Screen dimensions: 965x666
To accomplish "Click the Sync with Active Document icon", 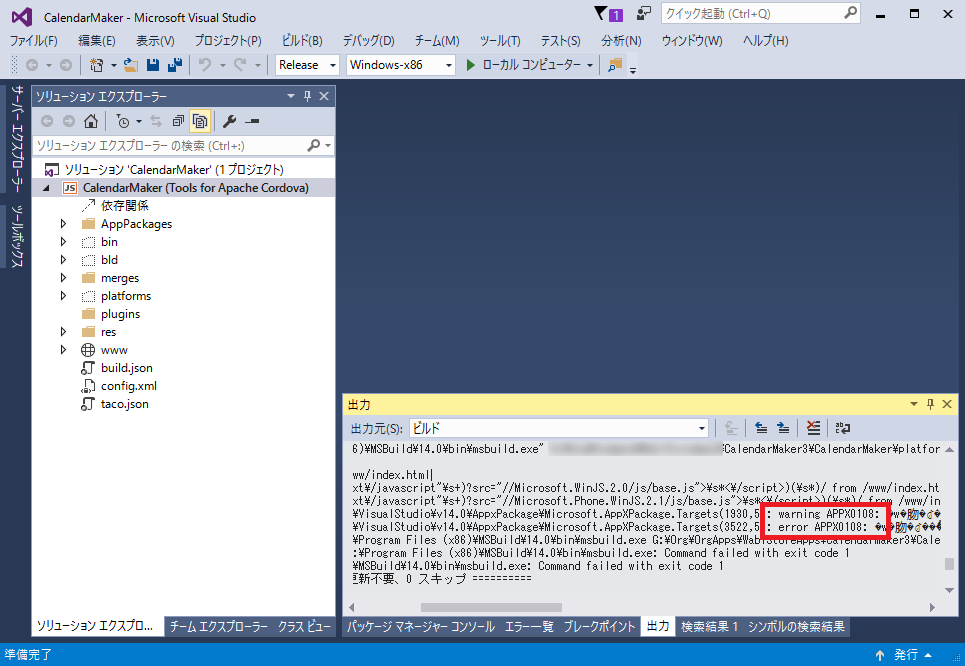I will [x=156, y=121].
